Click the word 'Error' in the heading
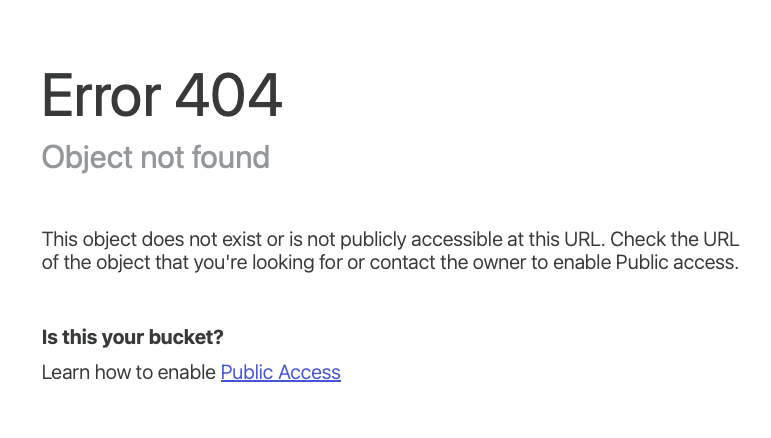Screen dimensions: 771x438 tap(101, 96)
